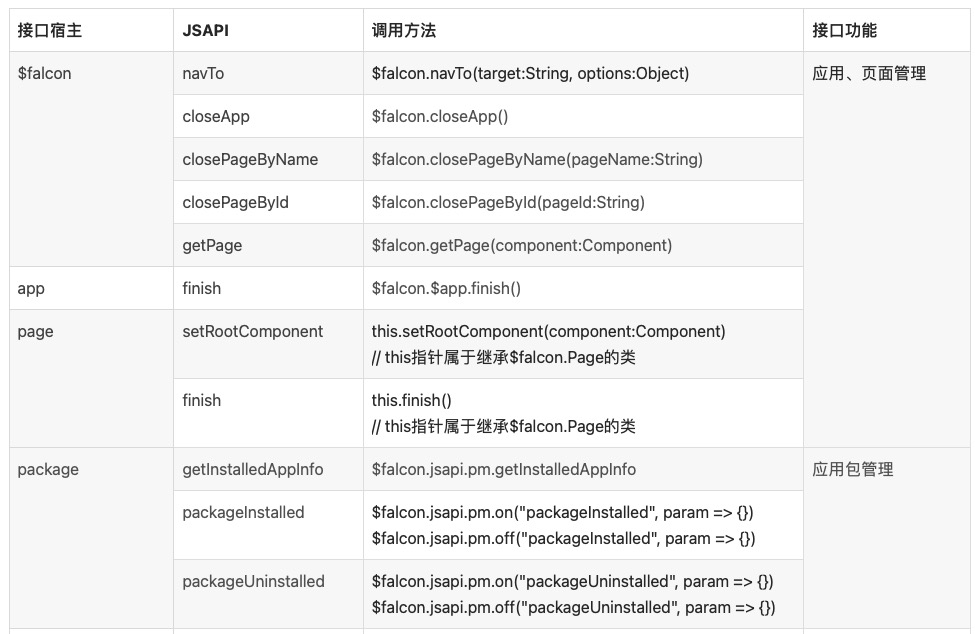Click the 接口宿主 column header
Viewport: 975px width, 634px height.
50,30
